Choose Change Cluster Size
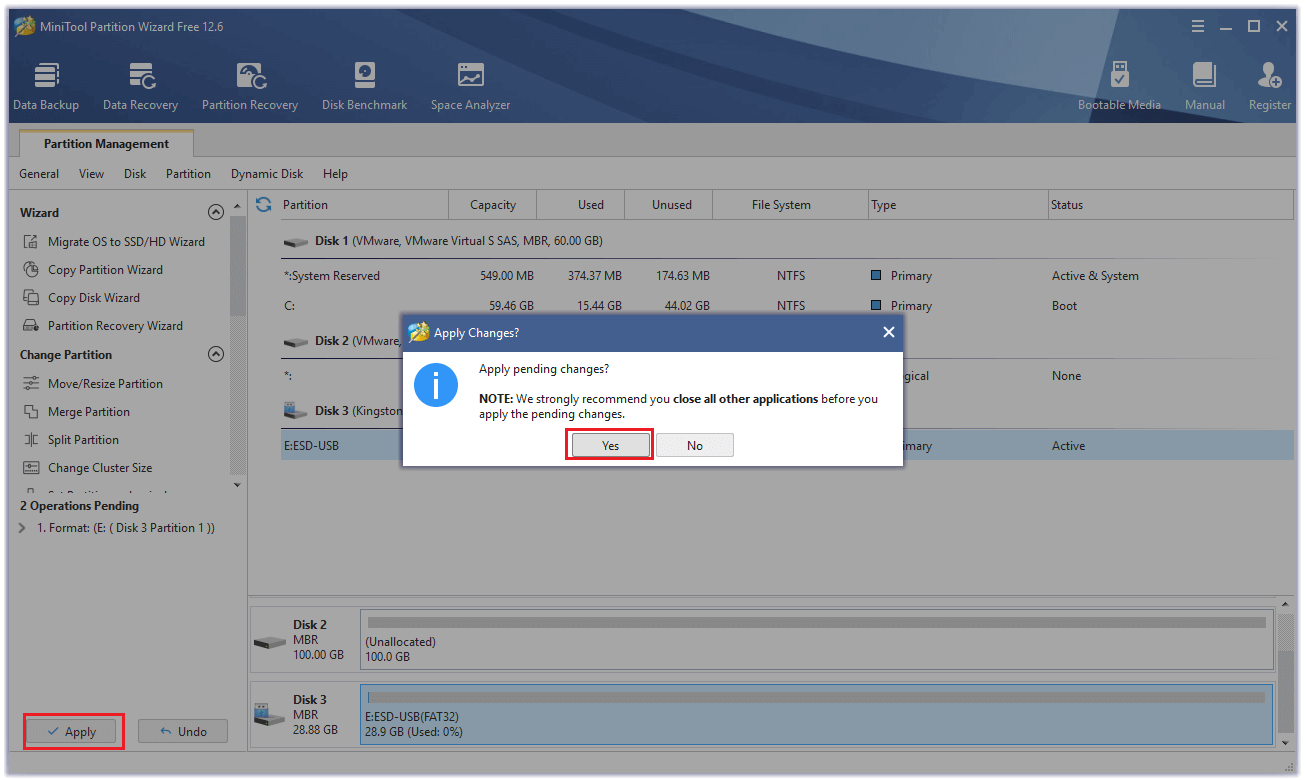The image size is (1306, 780). 87,468
